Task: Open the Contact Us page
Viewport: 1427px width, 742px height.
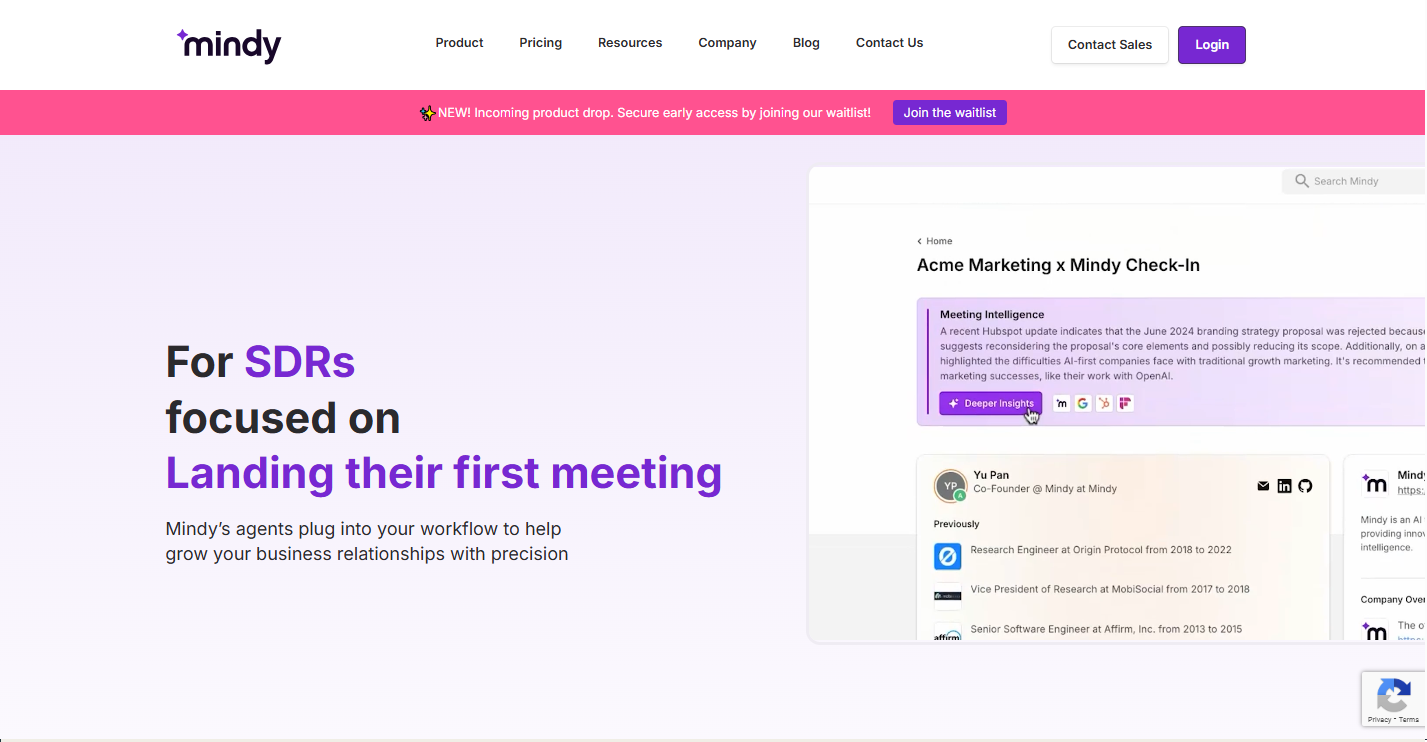Action: tap(889, 43)
